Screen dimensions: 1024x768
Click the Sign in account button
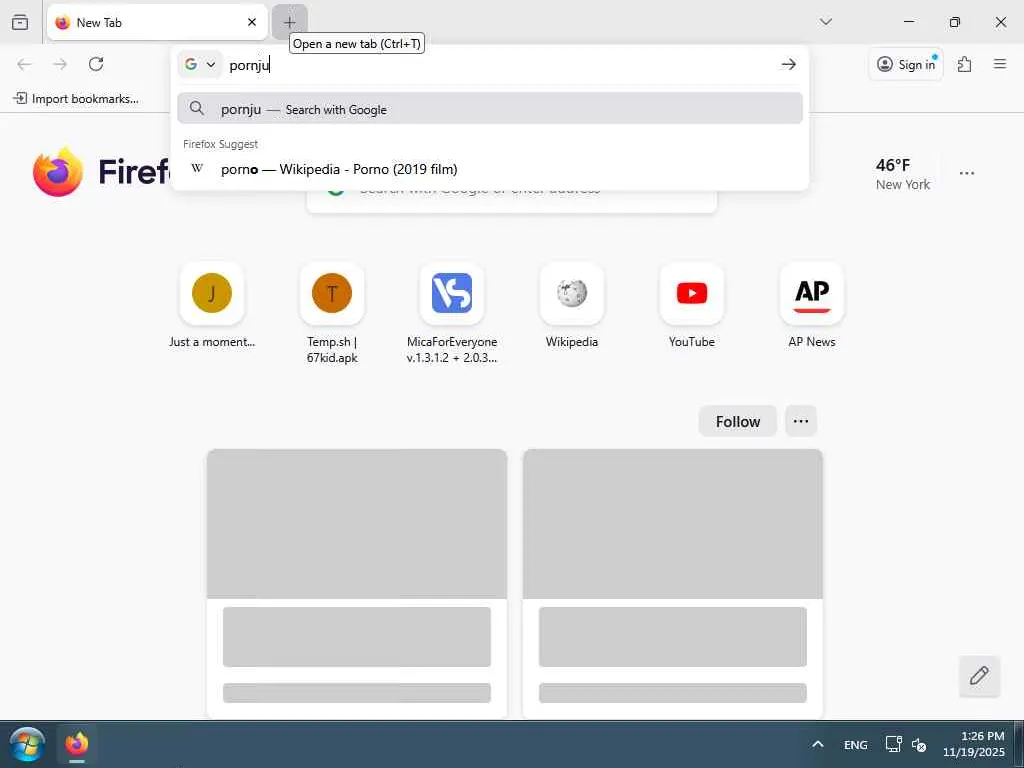(x=906, y=64)
